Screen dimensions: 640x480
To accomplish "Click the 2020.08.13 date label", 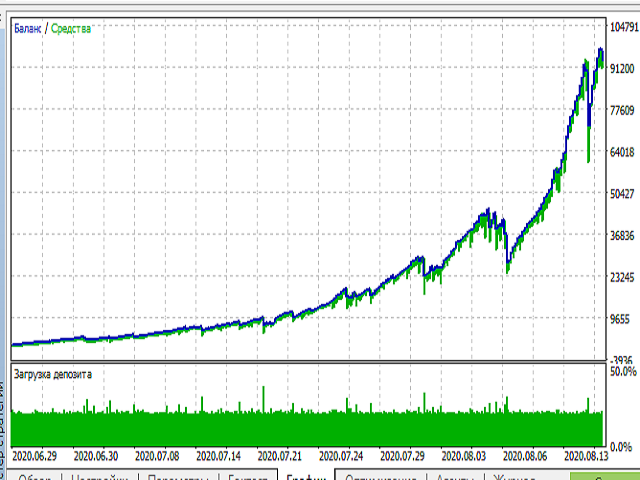I will [x=586, y=456].
